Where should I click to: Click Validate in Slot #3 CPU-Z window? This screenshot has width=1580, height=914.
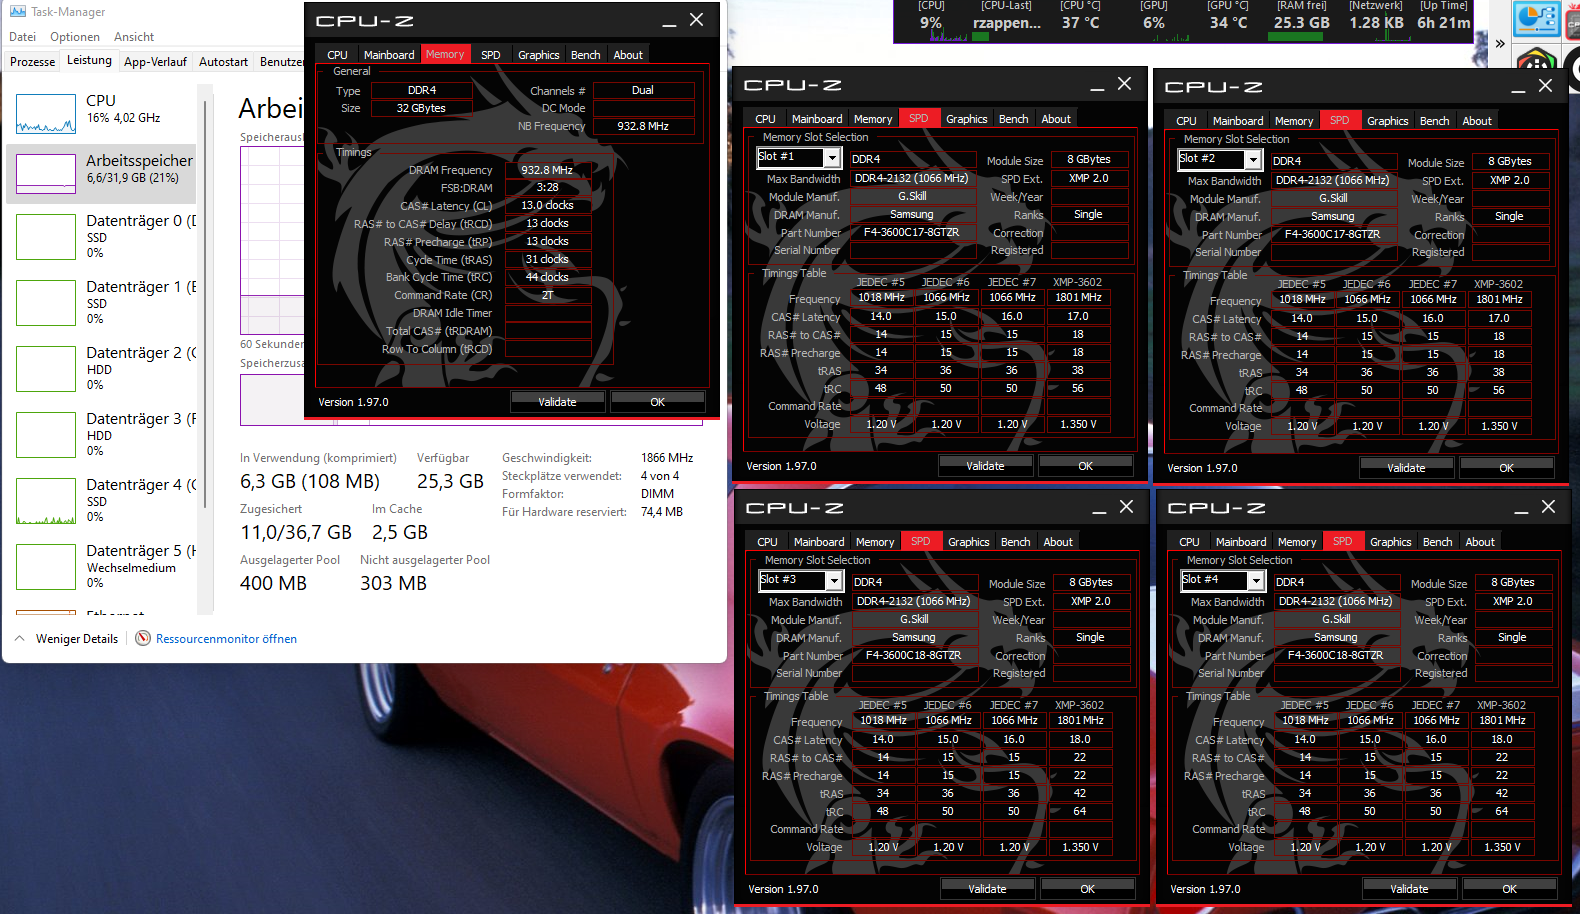(x=987, y=889)
